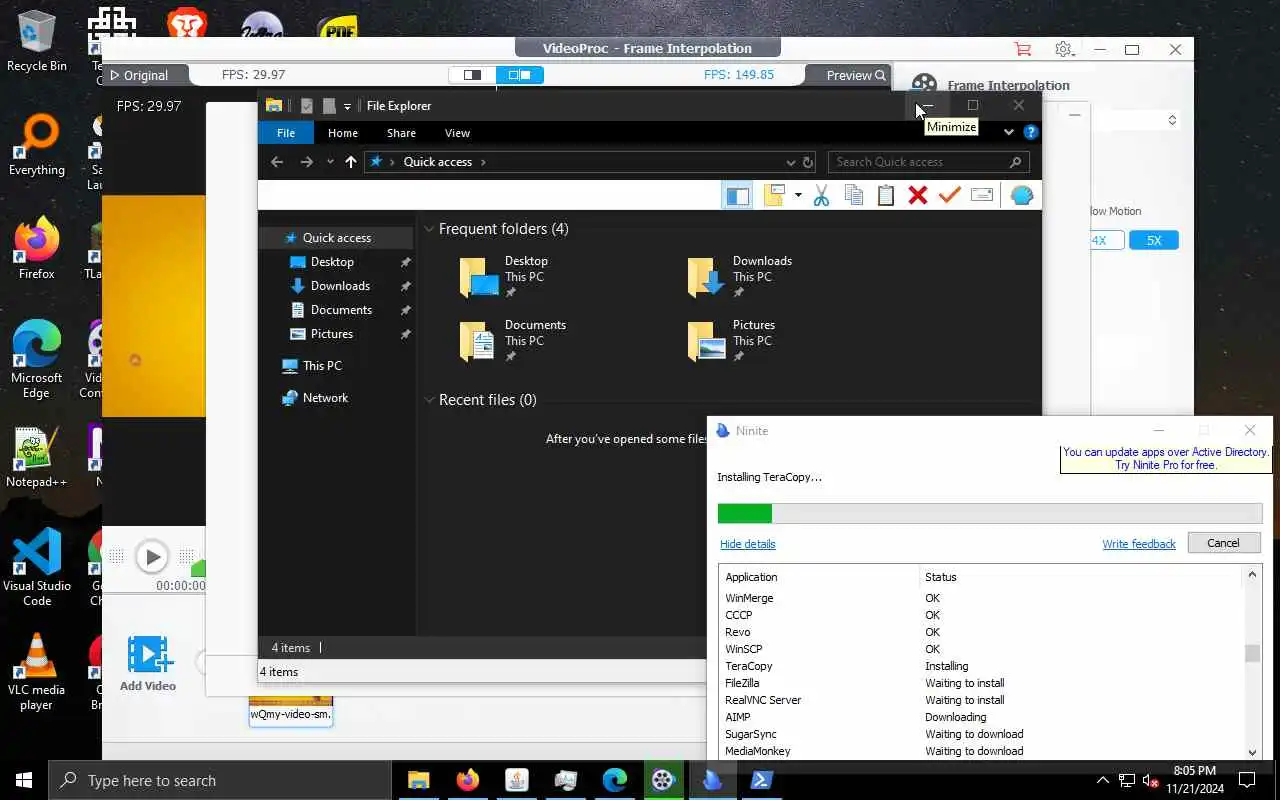Screen dimensions: 1280x800
Task: Refresh the Quick access address bar
Action: tap(808, 162)
